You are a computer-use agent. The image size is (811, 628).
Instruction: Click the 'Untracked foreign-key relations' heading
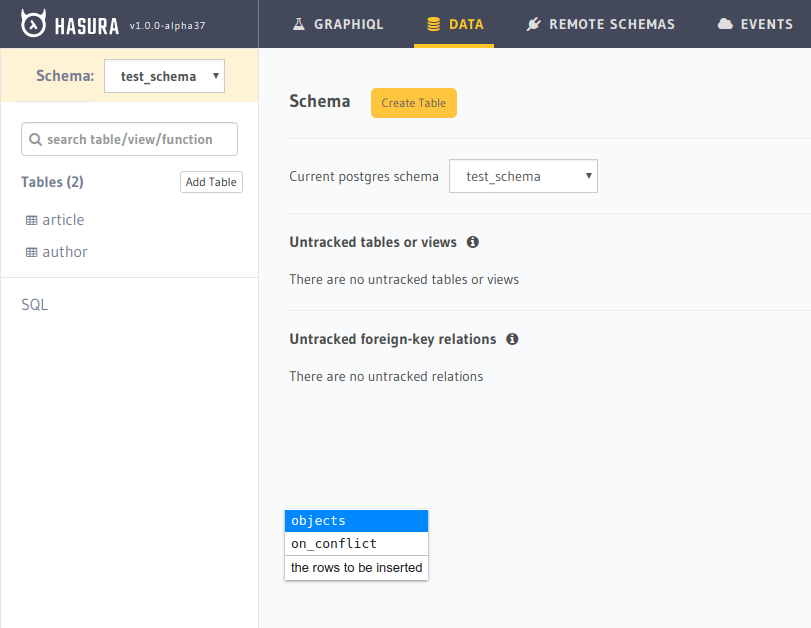(x=393, y=339)
